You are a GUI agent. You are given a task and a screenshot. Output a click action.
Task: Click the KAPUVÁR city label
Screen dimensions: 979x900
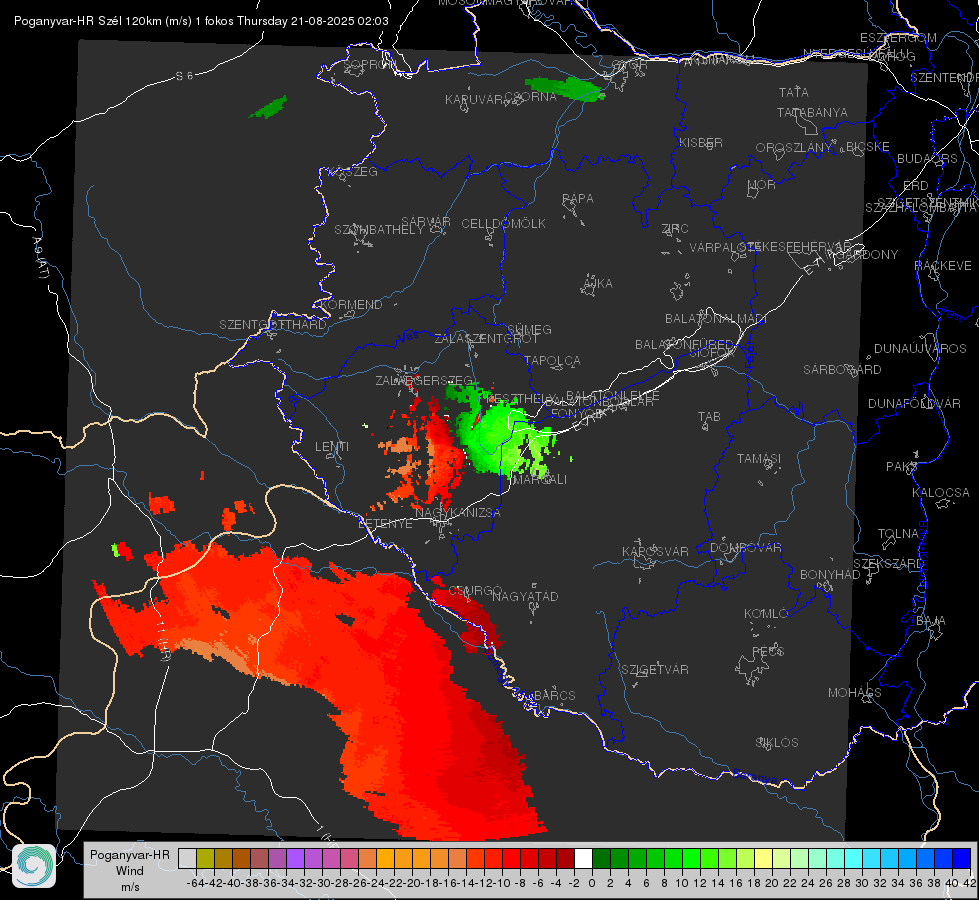pyautogui.click(x=474, y=100)
